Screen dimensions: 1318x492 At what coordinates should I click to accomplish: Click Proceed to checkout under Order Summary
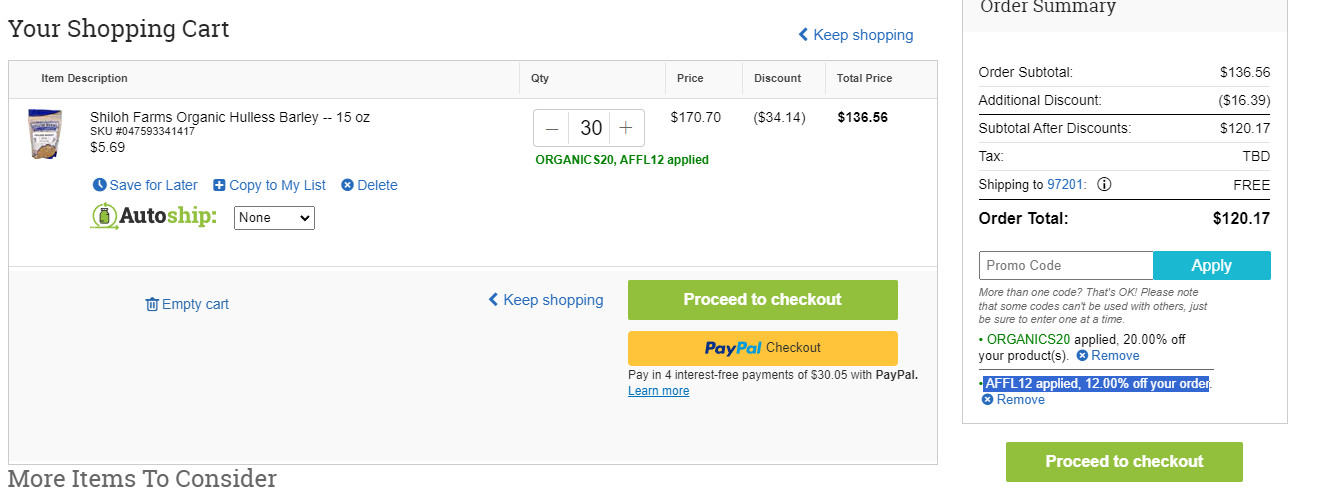[x=1124, y=462]
